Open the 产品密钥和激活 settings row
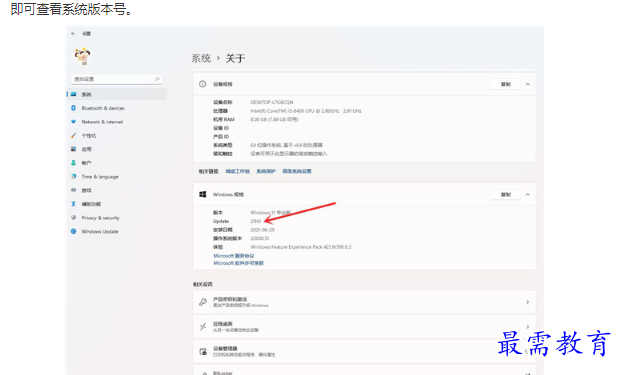Screen dimensions: 619x375 tap(364, 302)
